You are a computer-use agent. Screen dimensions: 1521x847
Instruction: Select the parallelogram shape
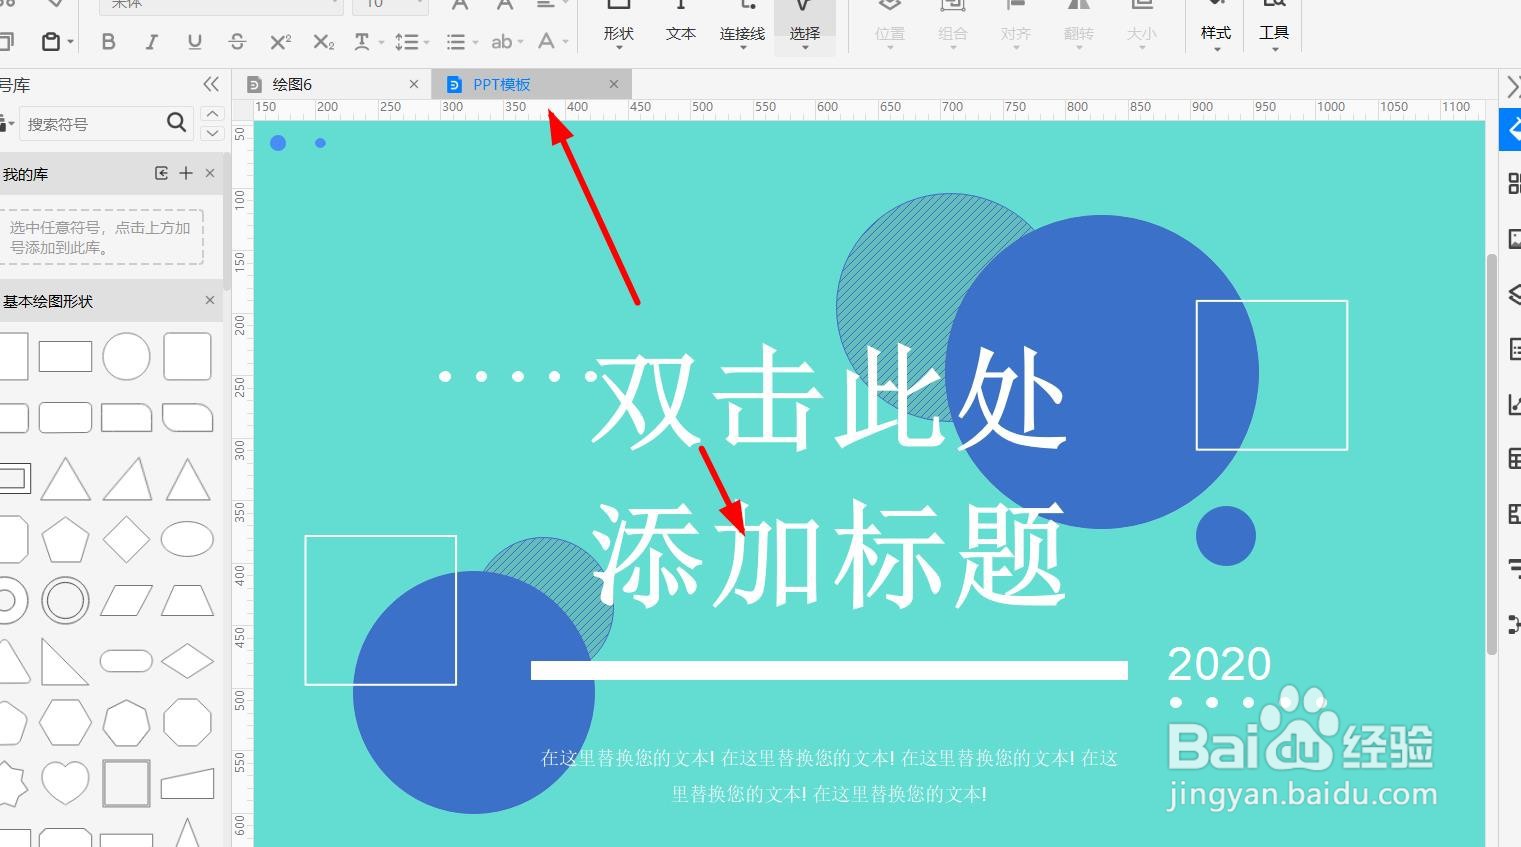tap(126, 601)
